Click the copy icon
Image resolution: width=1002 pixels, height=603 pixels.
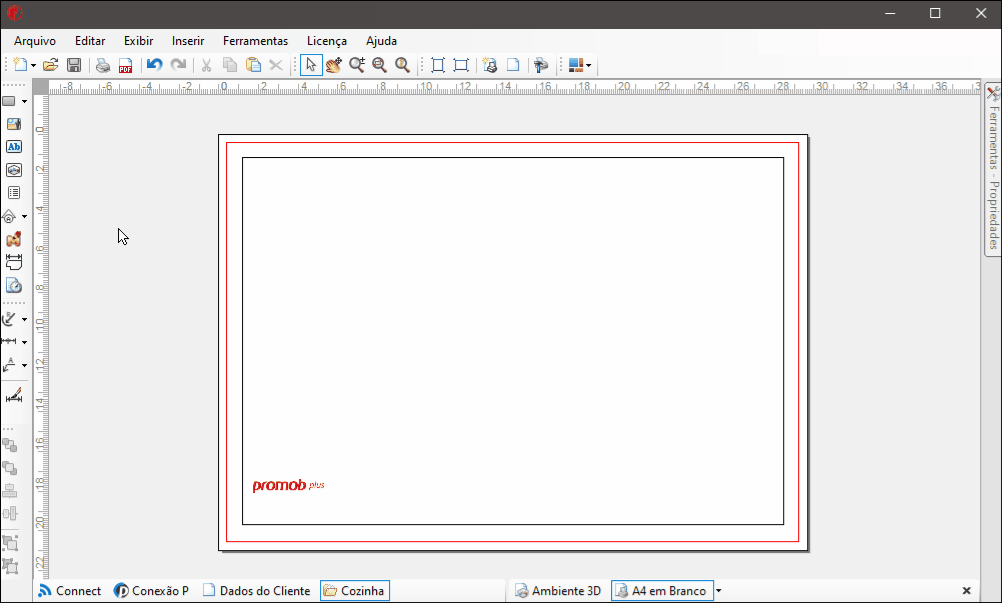point(230,65)
